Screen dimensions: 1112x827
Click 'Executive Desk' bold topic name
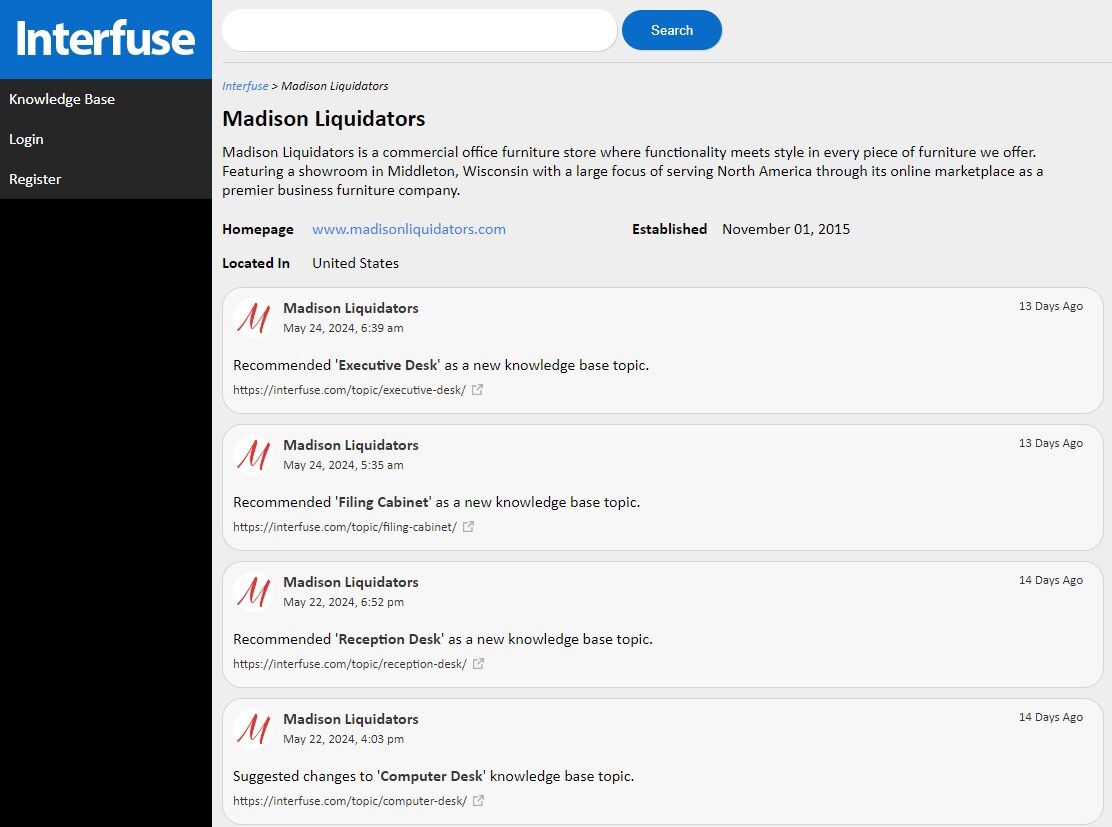tap(388, 365)
